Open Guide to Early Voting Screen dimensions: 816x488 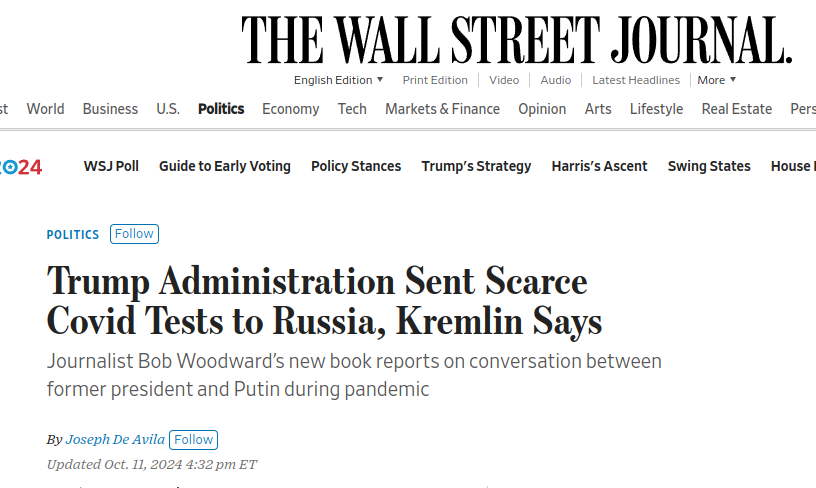pyautogui.click(x=225, y=166)
